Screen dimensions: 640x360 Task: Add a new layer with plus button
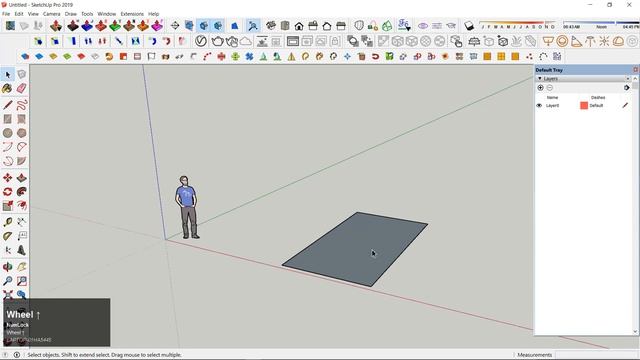click(540, 88)
